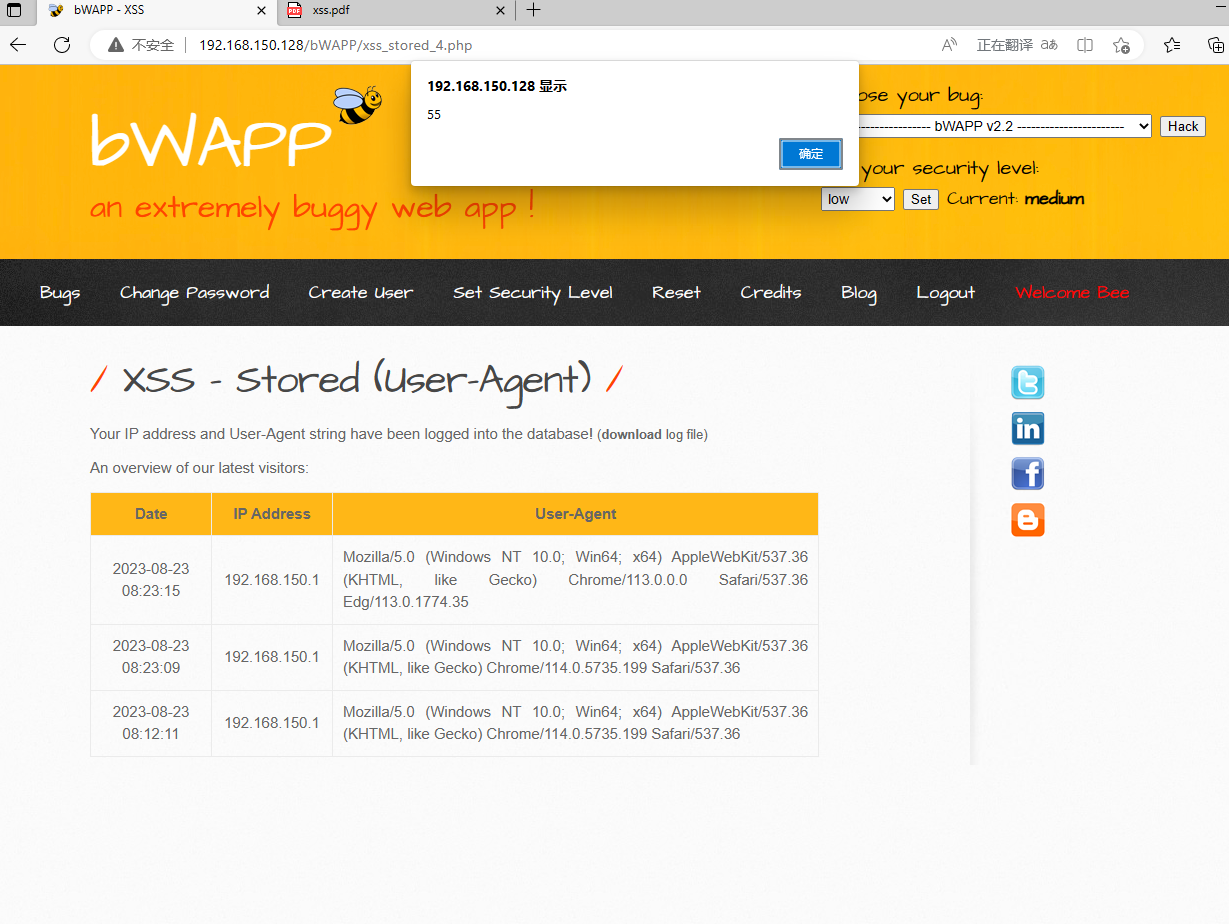Click the bWAPP logo title
Image resolution: width=1229 pixels, height=924 pixels.
click(x=210, y=140)
